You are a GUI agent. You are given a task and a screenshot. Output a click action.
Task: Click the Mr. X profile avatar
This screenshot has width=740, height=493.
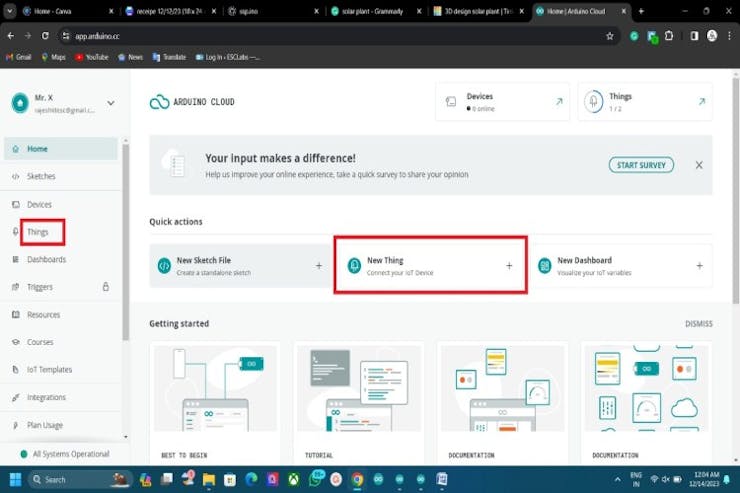click(20, 103)
